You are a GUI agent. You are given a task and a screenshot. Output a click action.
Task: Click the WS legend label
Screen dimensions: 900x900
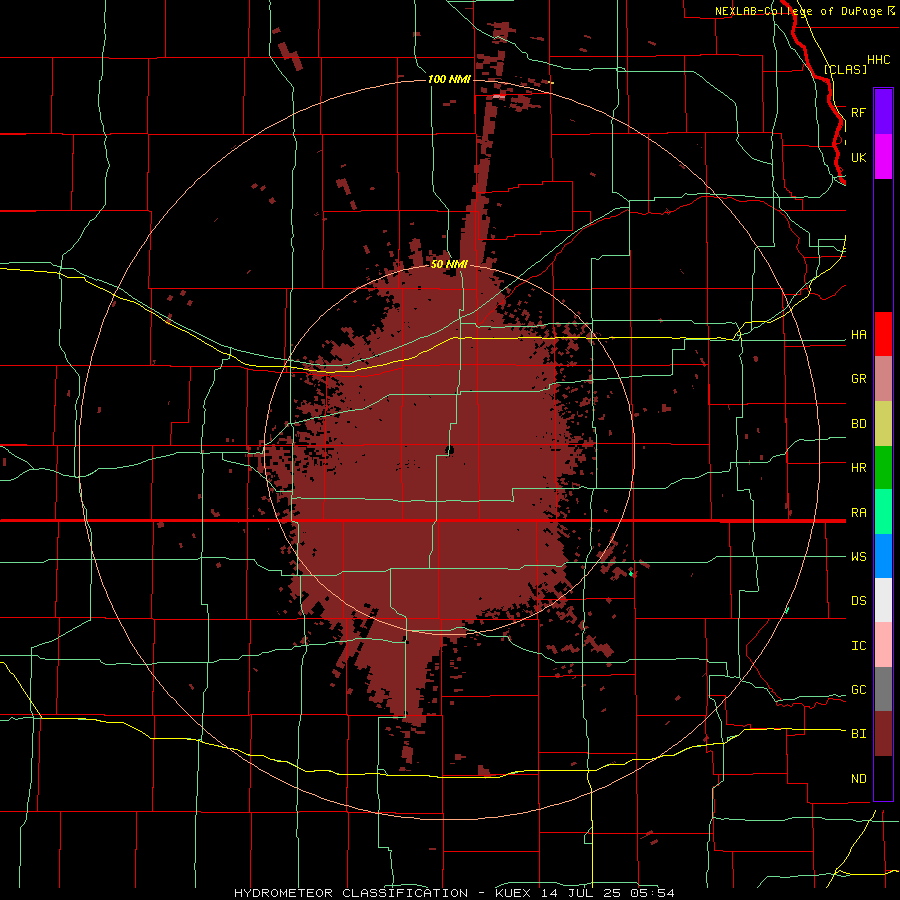click(x=858, y=557)
